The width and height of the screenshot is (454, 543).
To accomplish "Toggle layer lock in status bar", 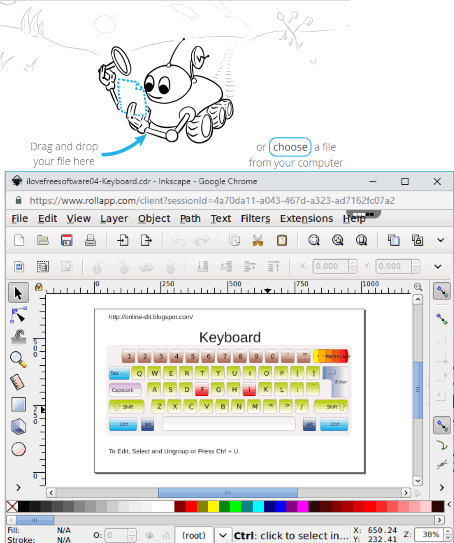I will 166,535.
